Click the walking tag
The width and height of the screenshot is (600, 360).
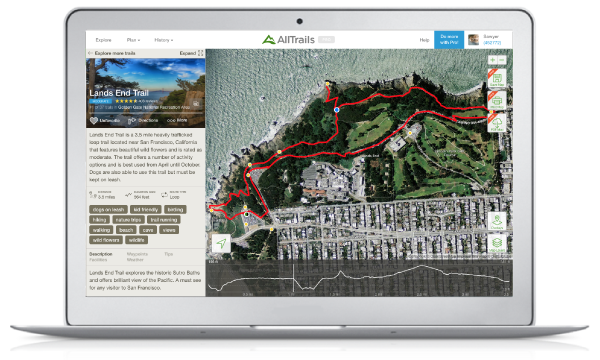coord(101,230)
